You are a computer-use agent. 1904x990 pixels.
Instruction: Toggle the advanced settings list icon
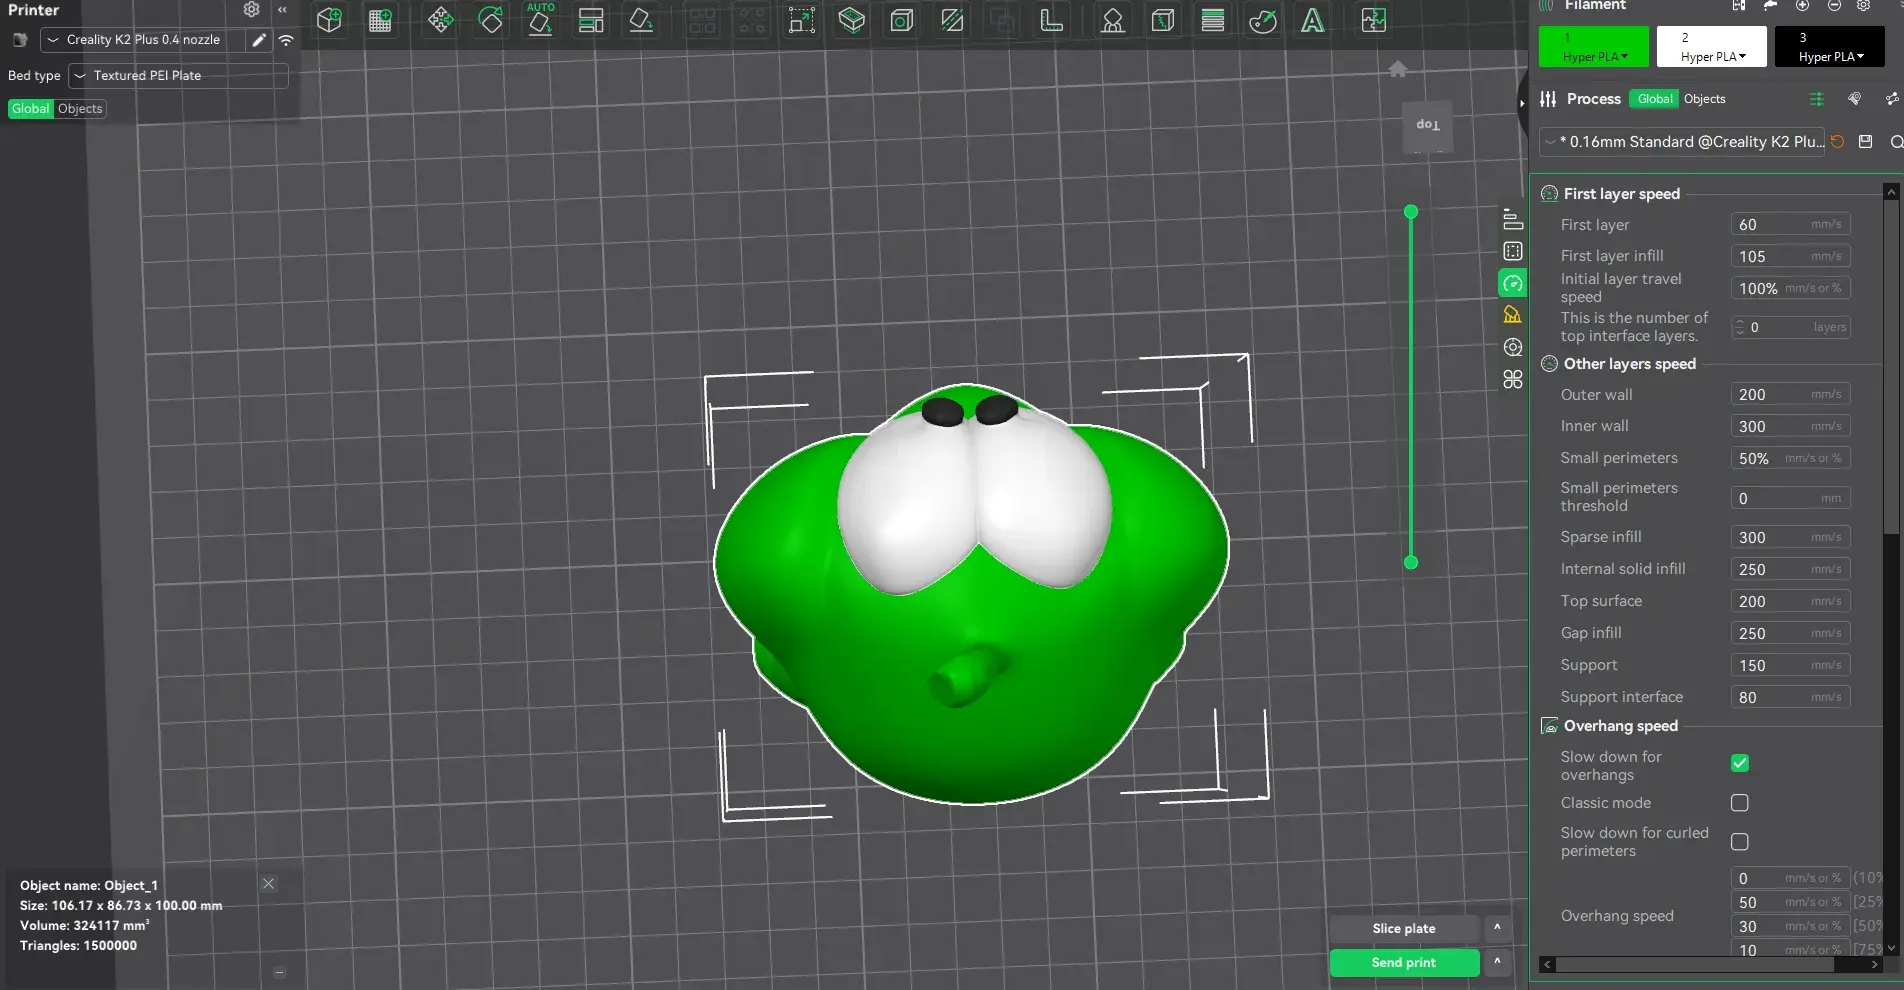pyautogui.click(x=1817, y=99)
